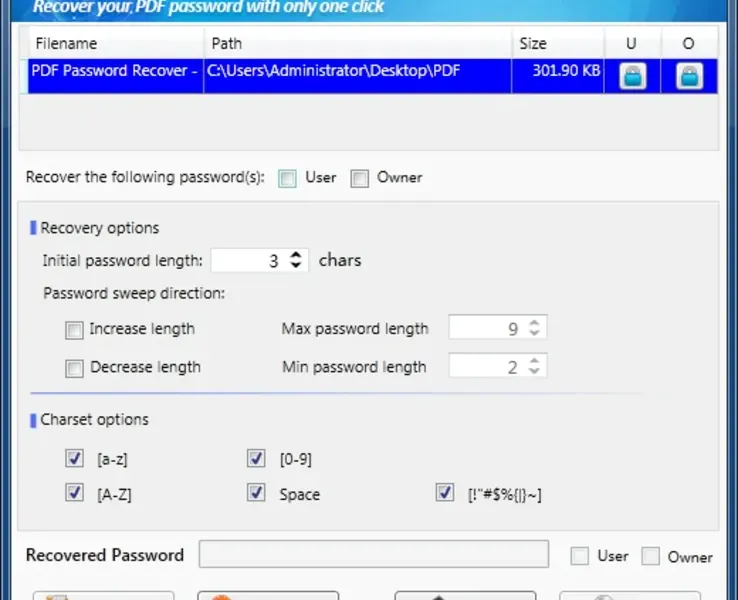The image size is (738, 600).
Task: Decrease initial password length with down arrow
Action: click(x=296, y=264)
